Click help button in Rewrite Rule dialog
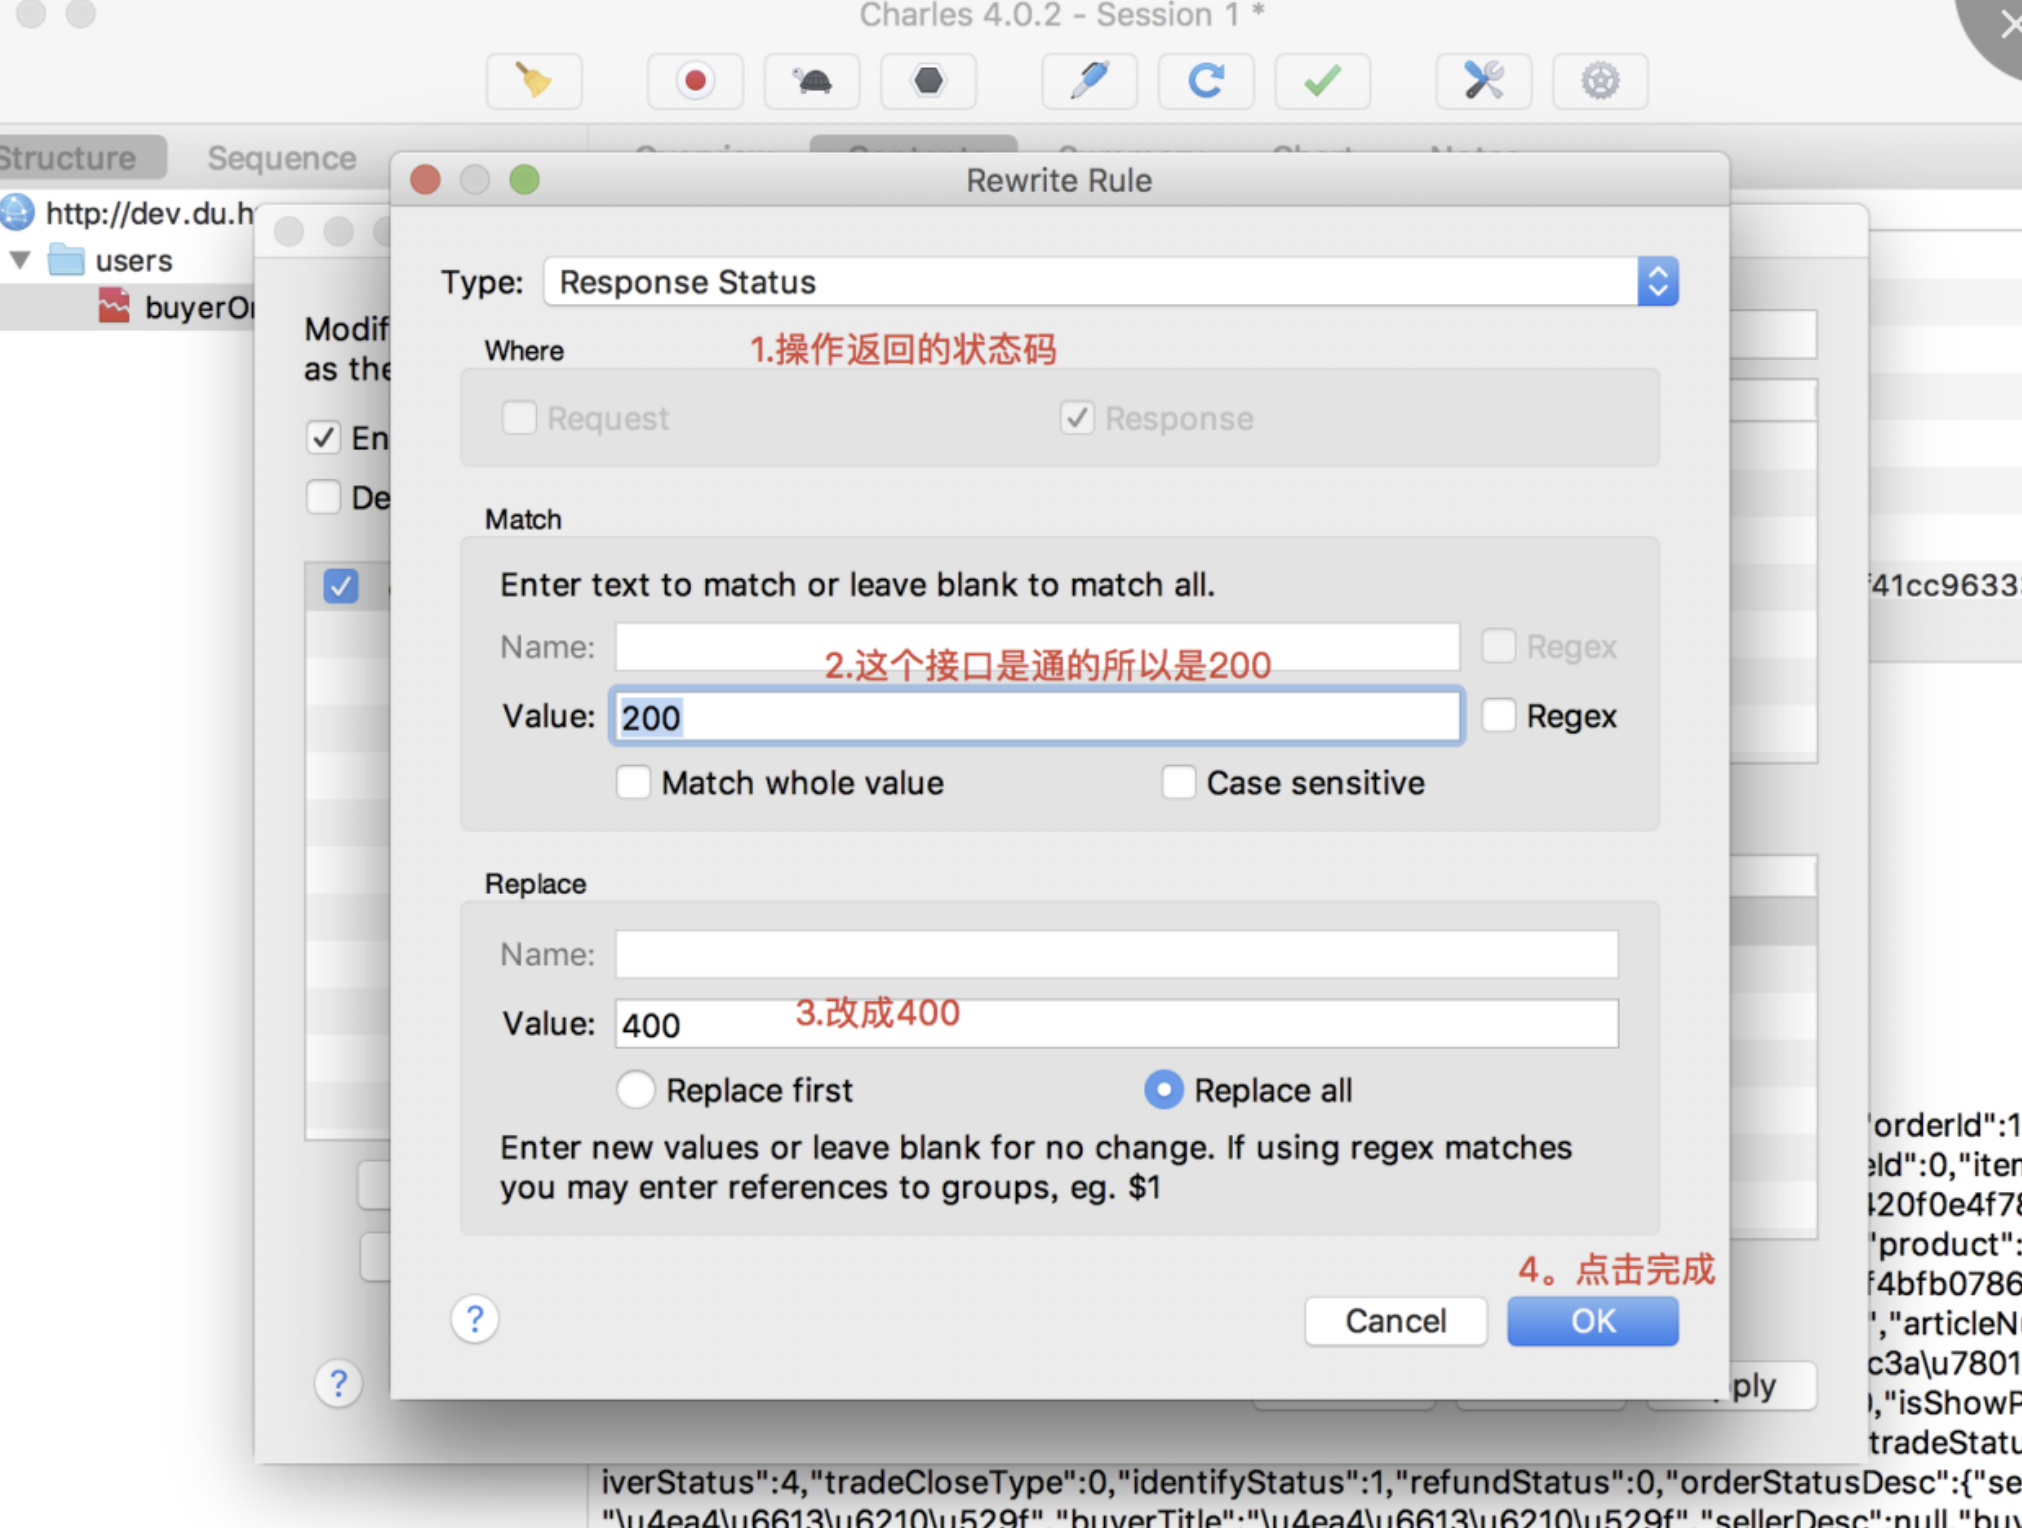Screen dimensions: 2022x1528 pos(475,1320)
